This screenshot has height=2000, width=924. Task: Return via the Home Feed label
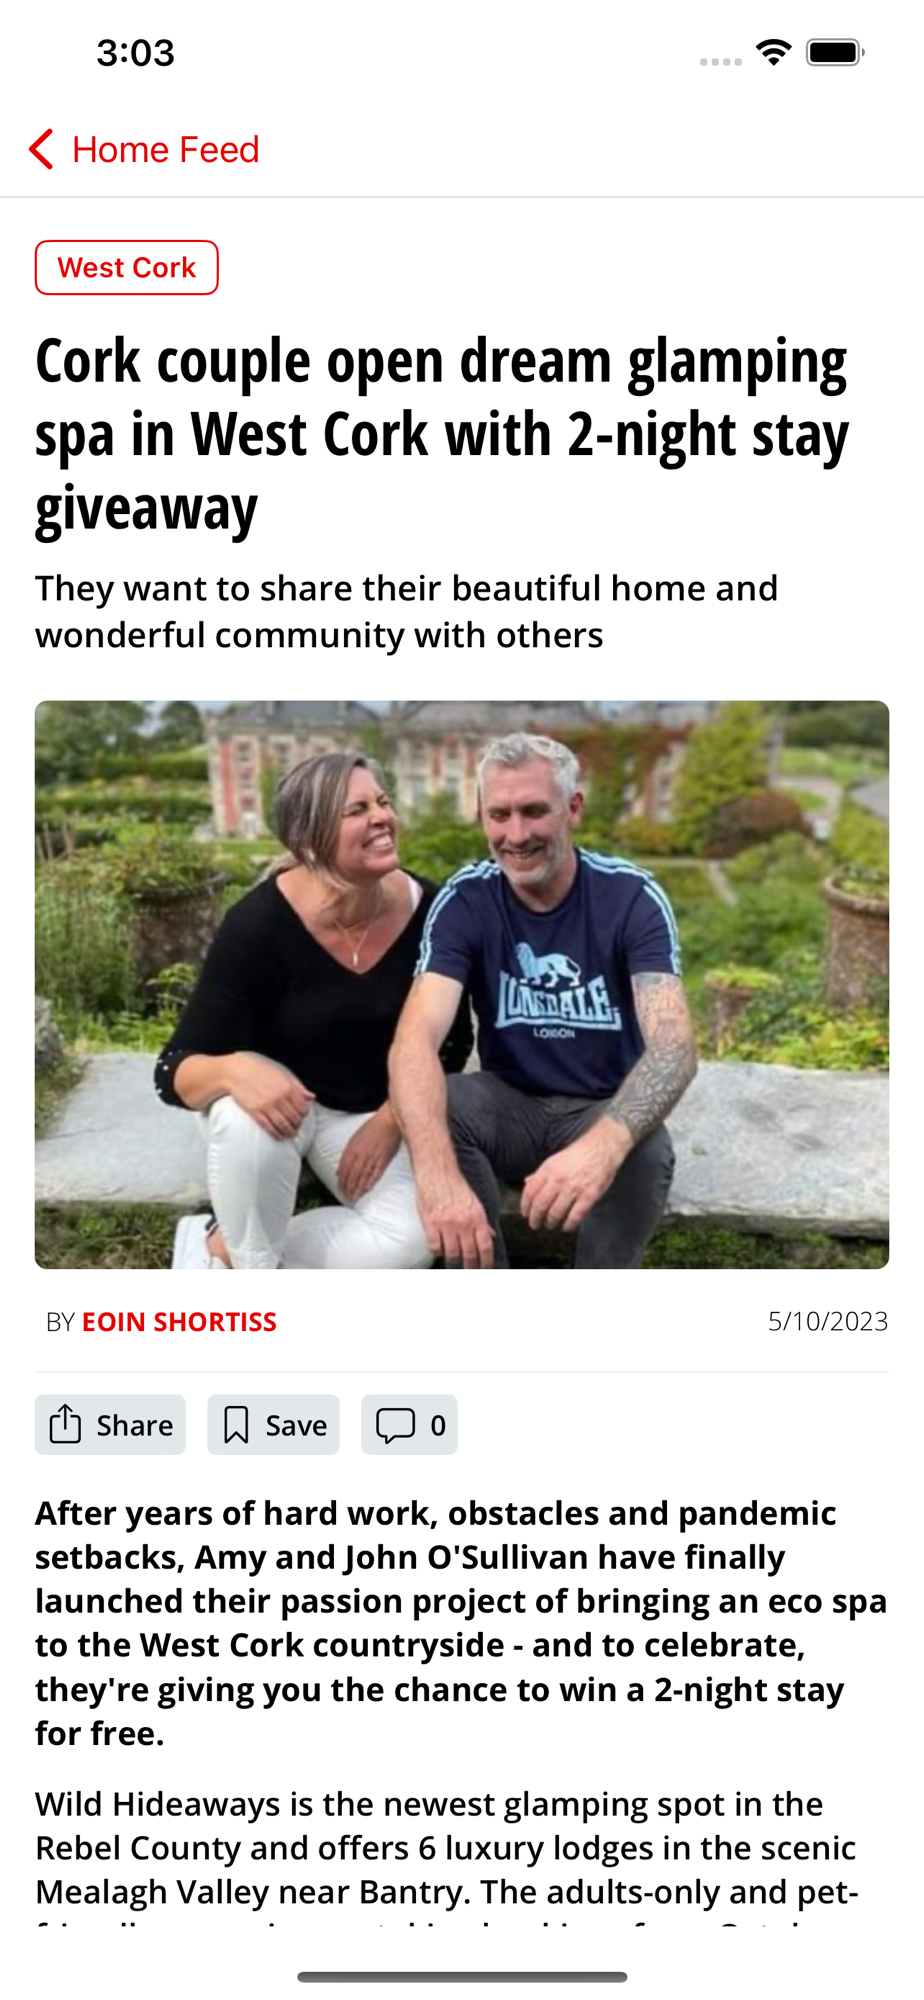(166, 149)
